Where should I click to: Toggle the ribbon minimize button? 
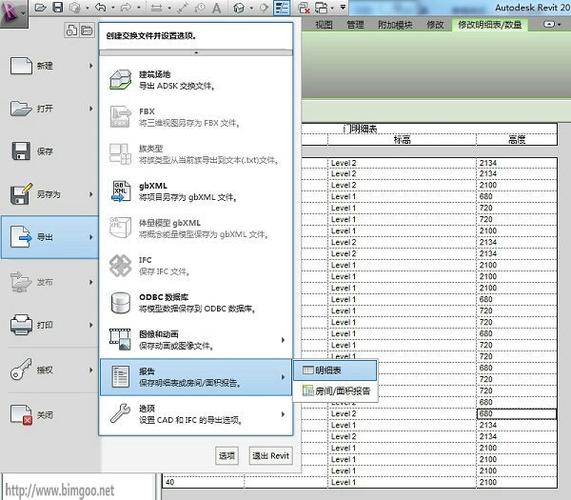(548, 24)
